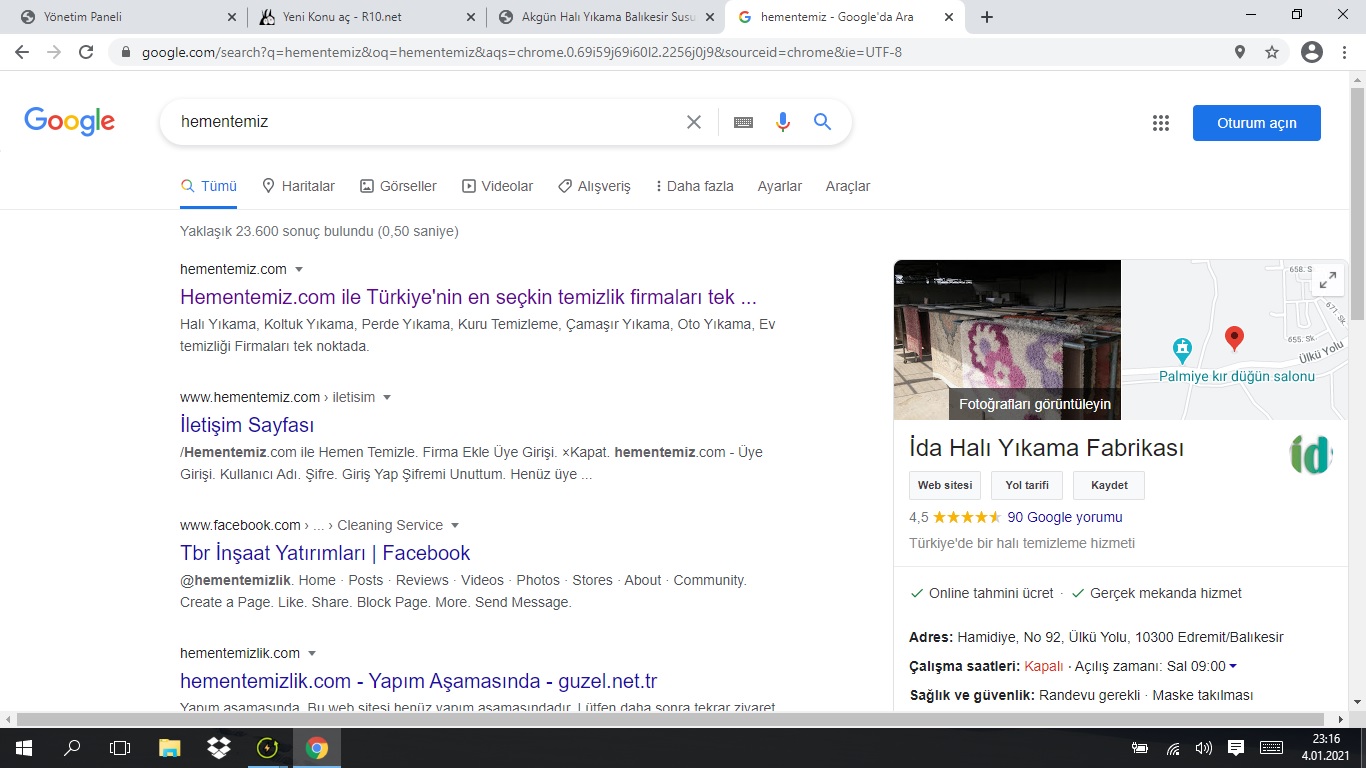The height and width of the screenshot is (768, 1366).
Task: Select the Görseller search tab
Action: tap(398, 186)
